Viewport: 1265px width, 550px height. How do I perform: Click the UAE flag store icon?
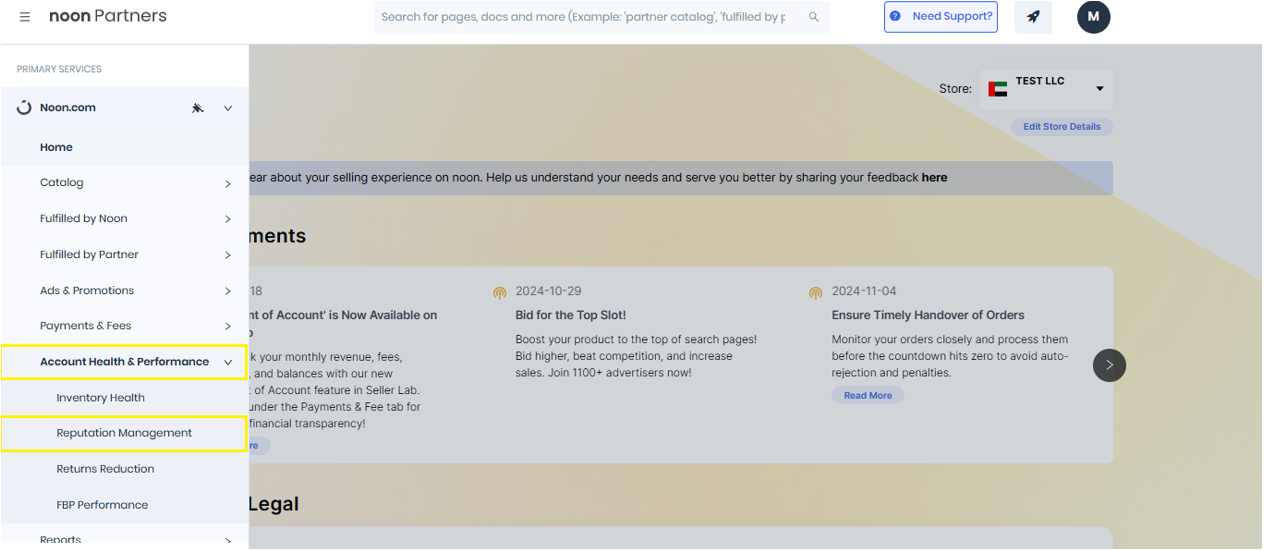[997, 89]
